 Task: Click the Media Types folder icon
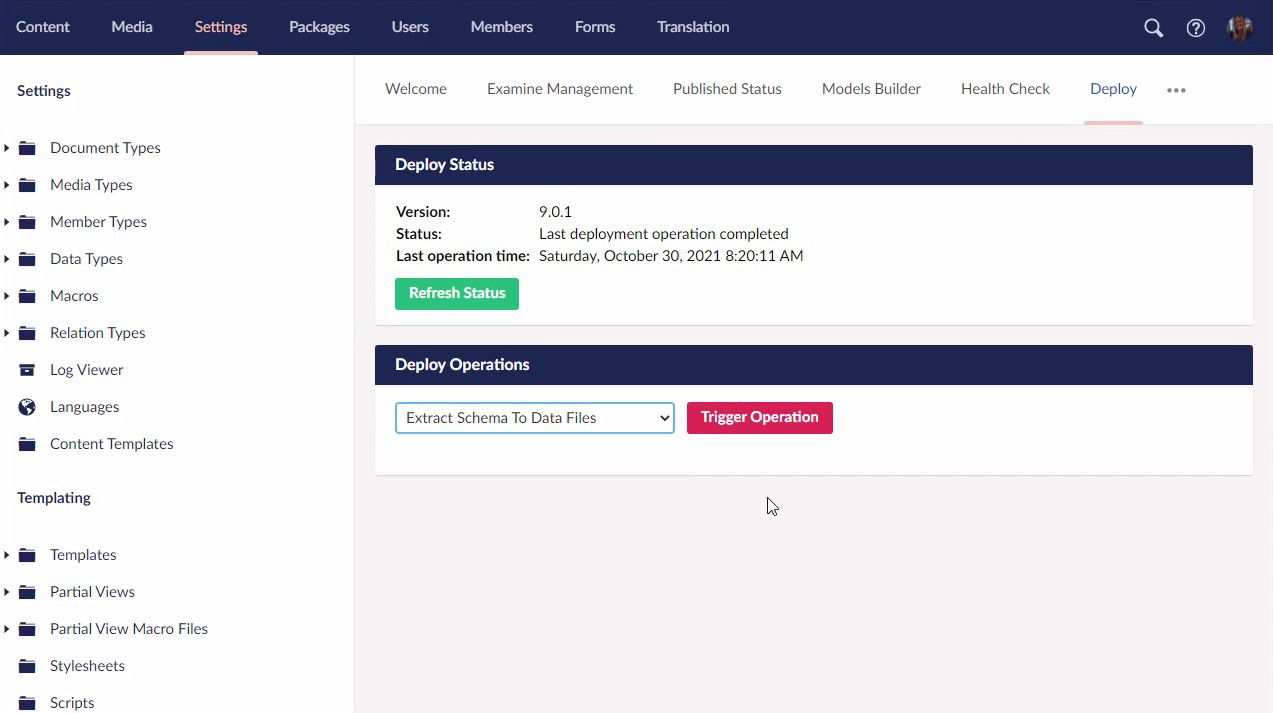click(x=28, y=185)
